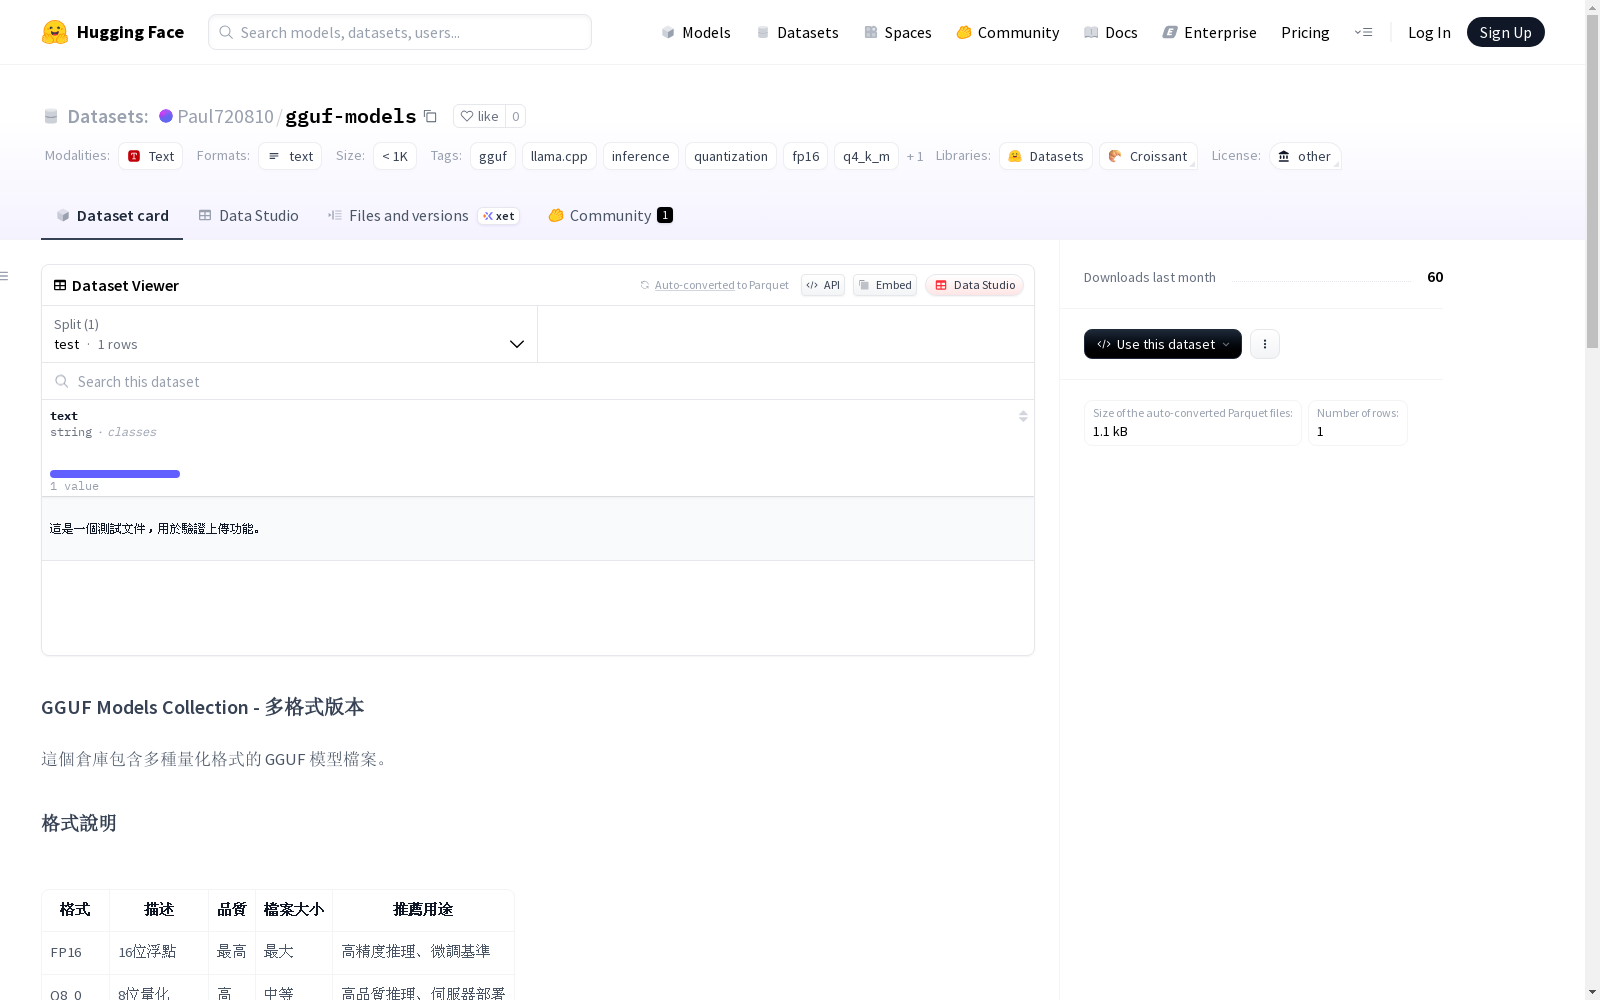
Task: Click Downloads last month value 60
Action: tap(1435, 277)
